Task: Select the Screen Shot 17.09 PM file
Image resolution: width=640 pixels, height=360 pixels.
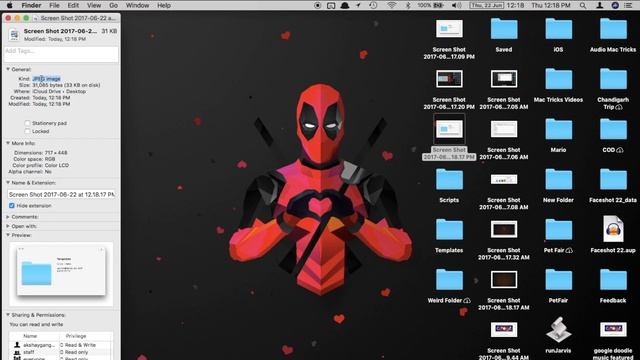Action: [449, 29]
